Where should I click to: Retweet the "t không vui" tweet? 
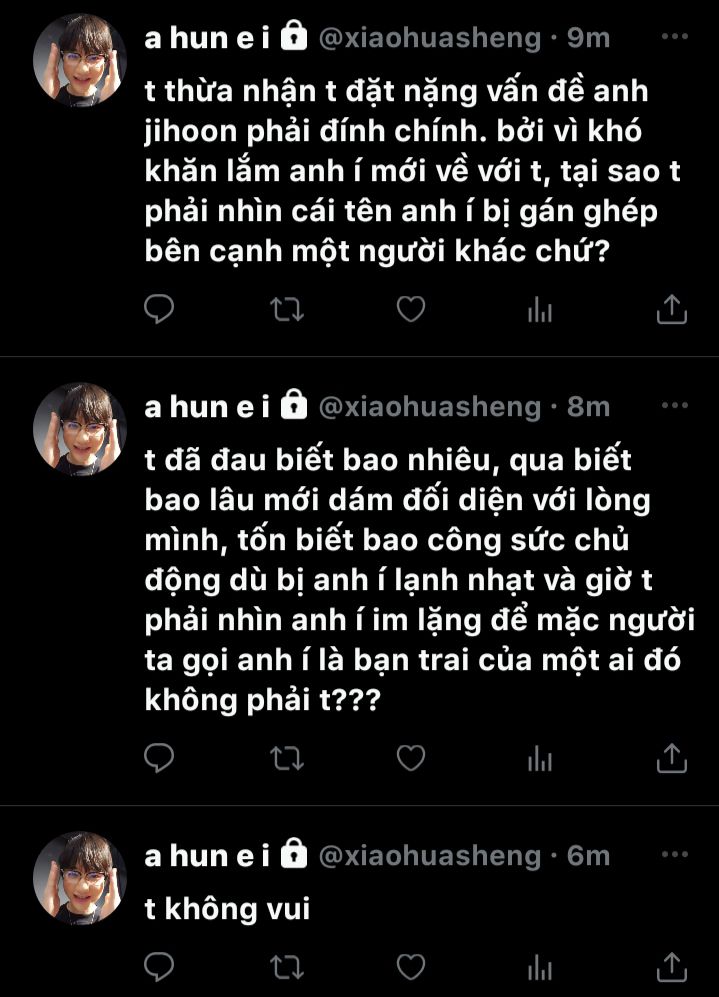[x=287, y=968]
